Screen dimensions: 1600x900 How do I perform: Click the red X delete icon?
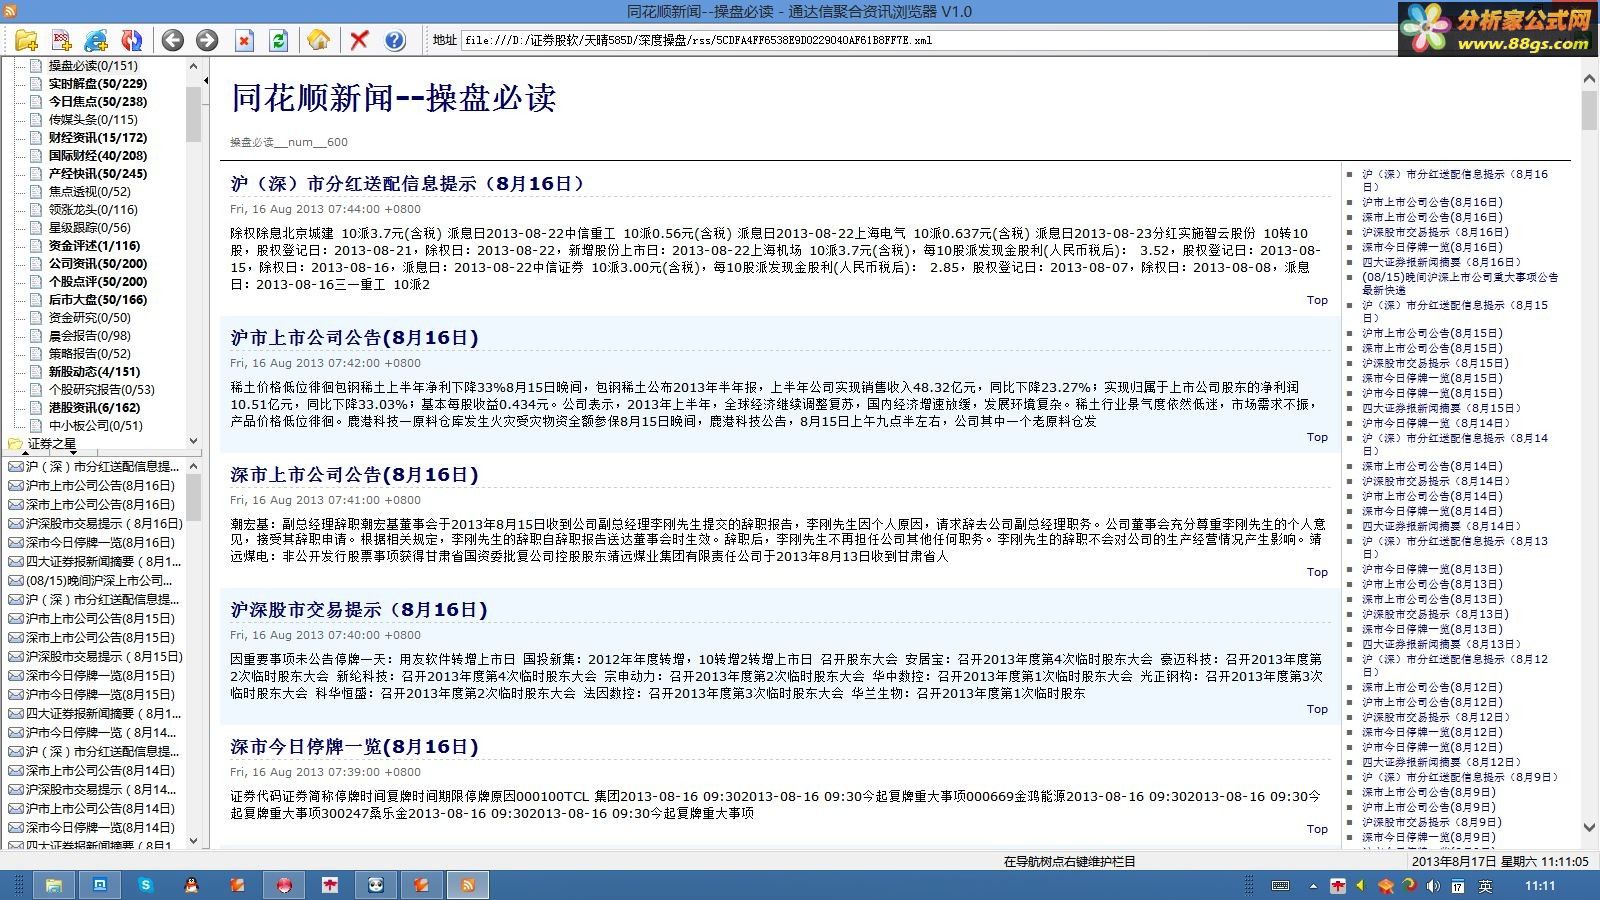(359, 41)
